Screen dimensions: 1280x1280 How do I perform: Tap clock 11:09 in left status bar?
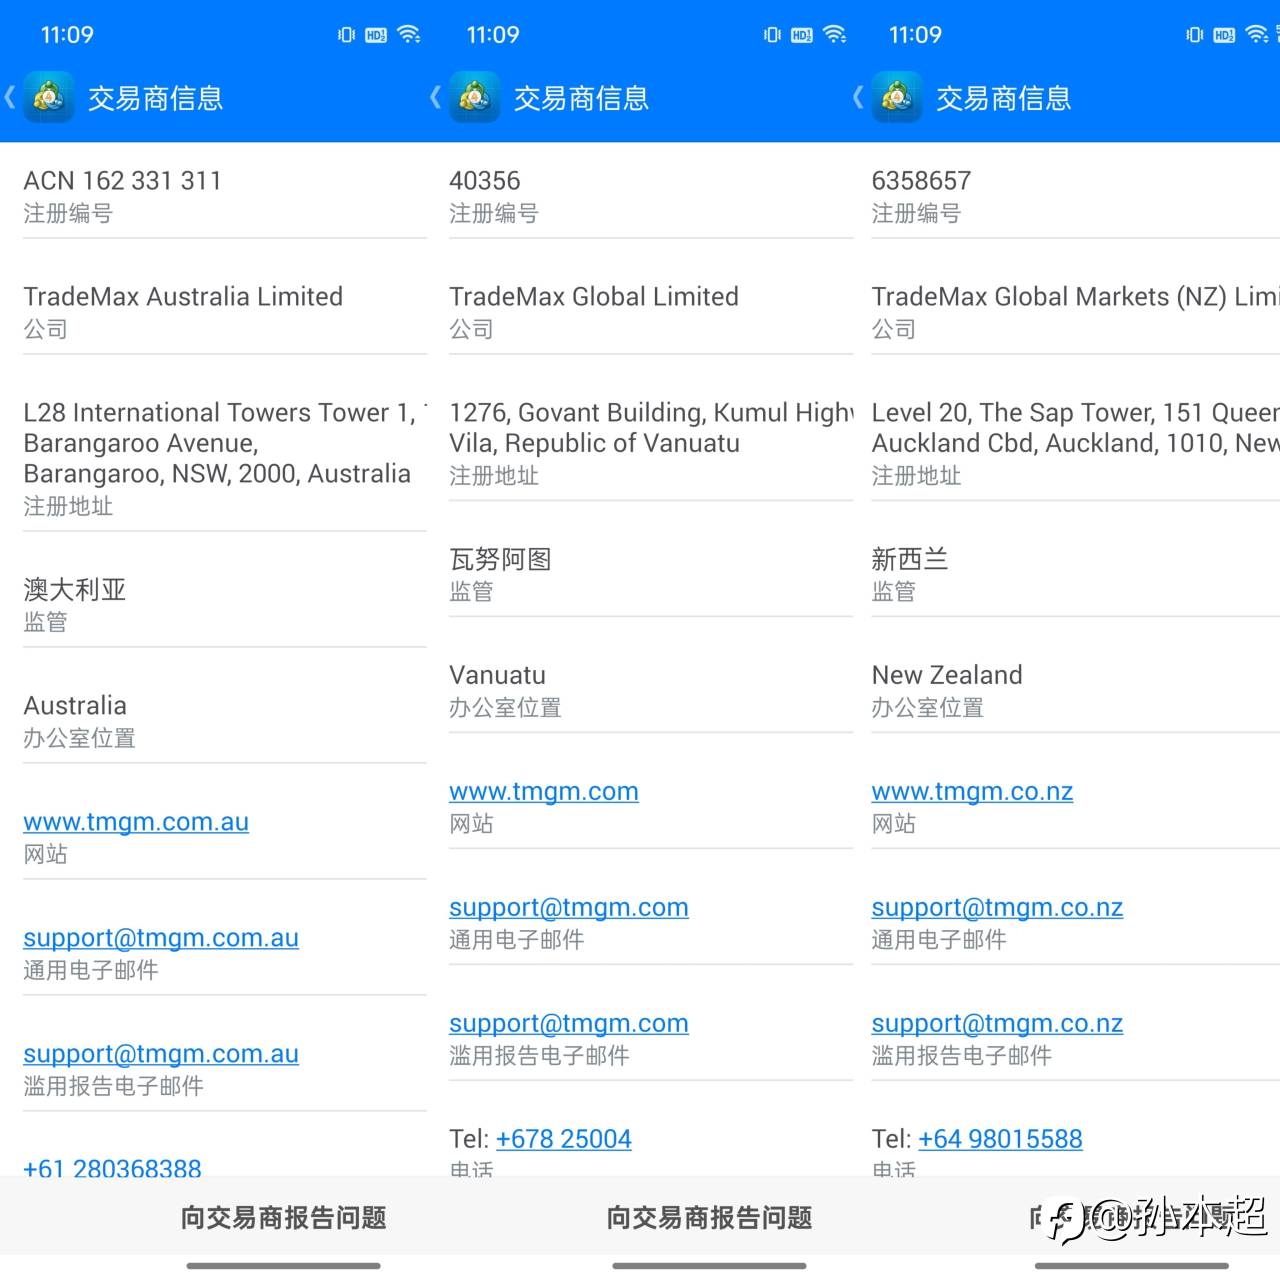(x=67, y=35)
